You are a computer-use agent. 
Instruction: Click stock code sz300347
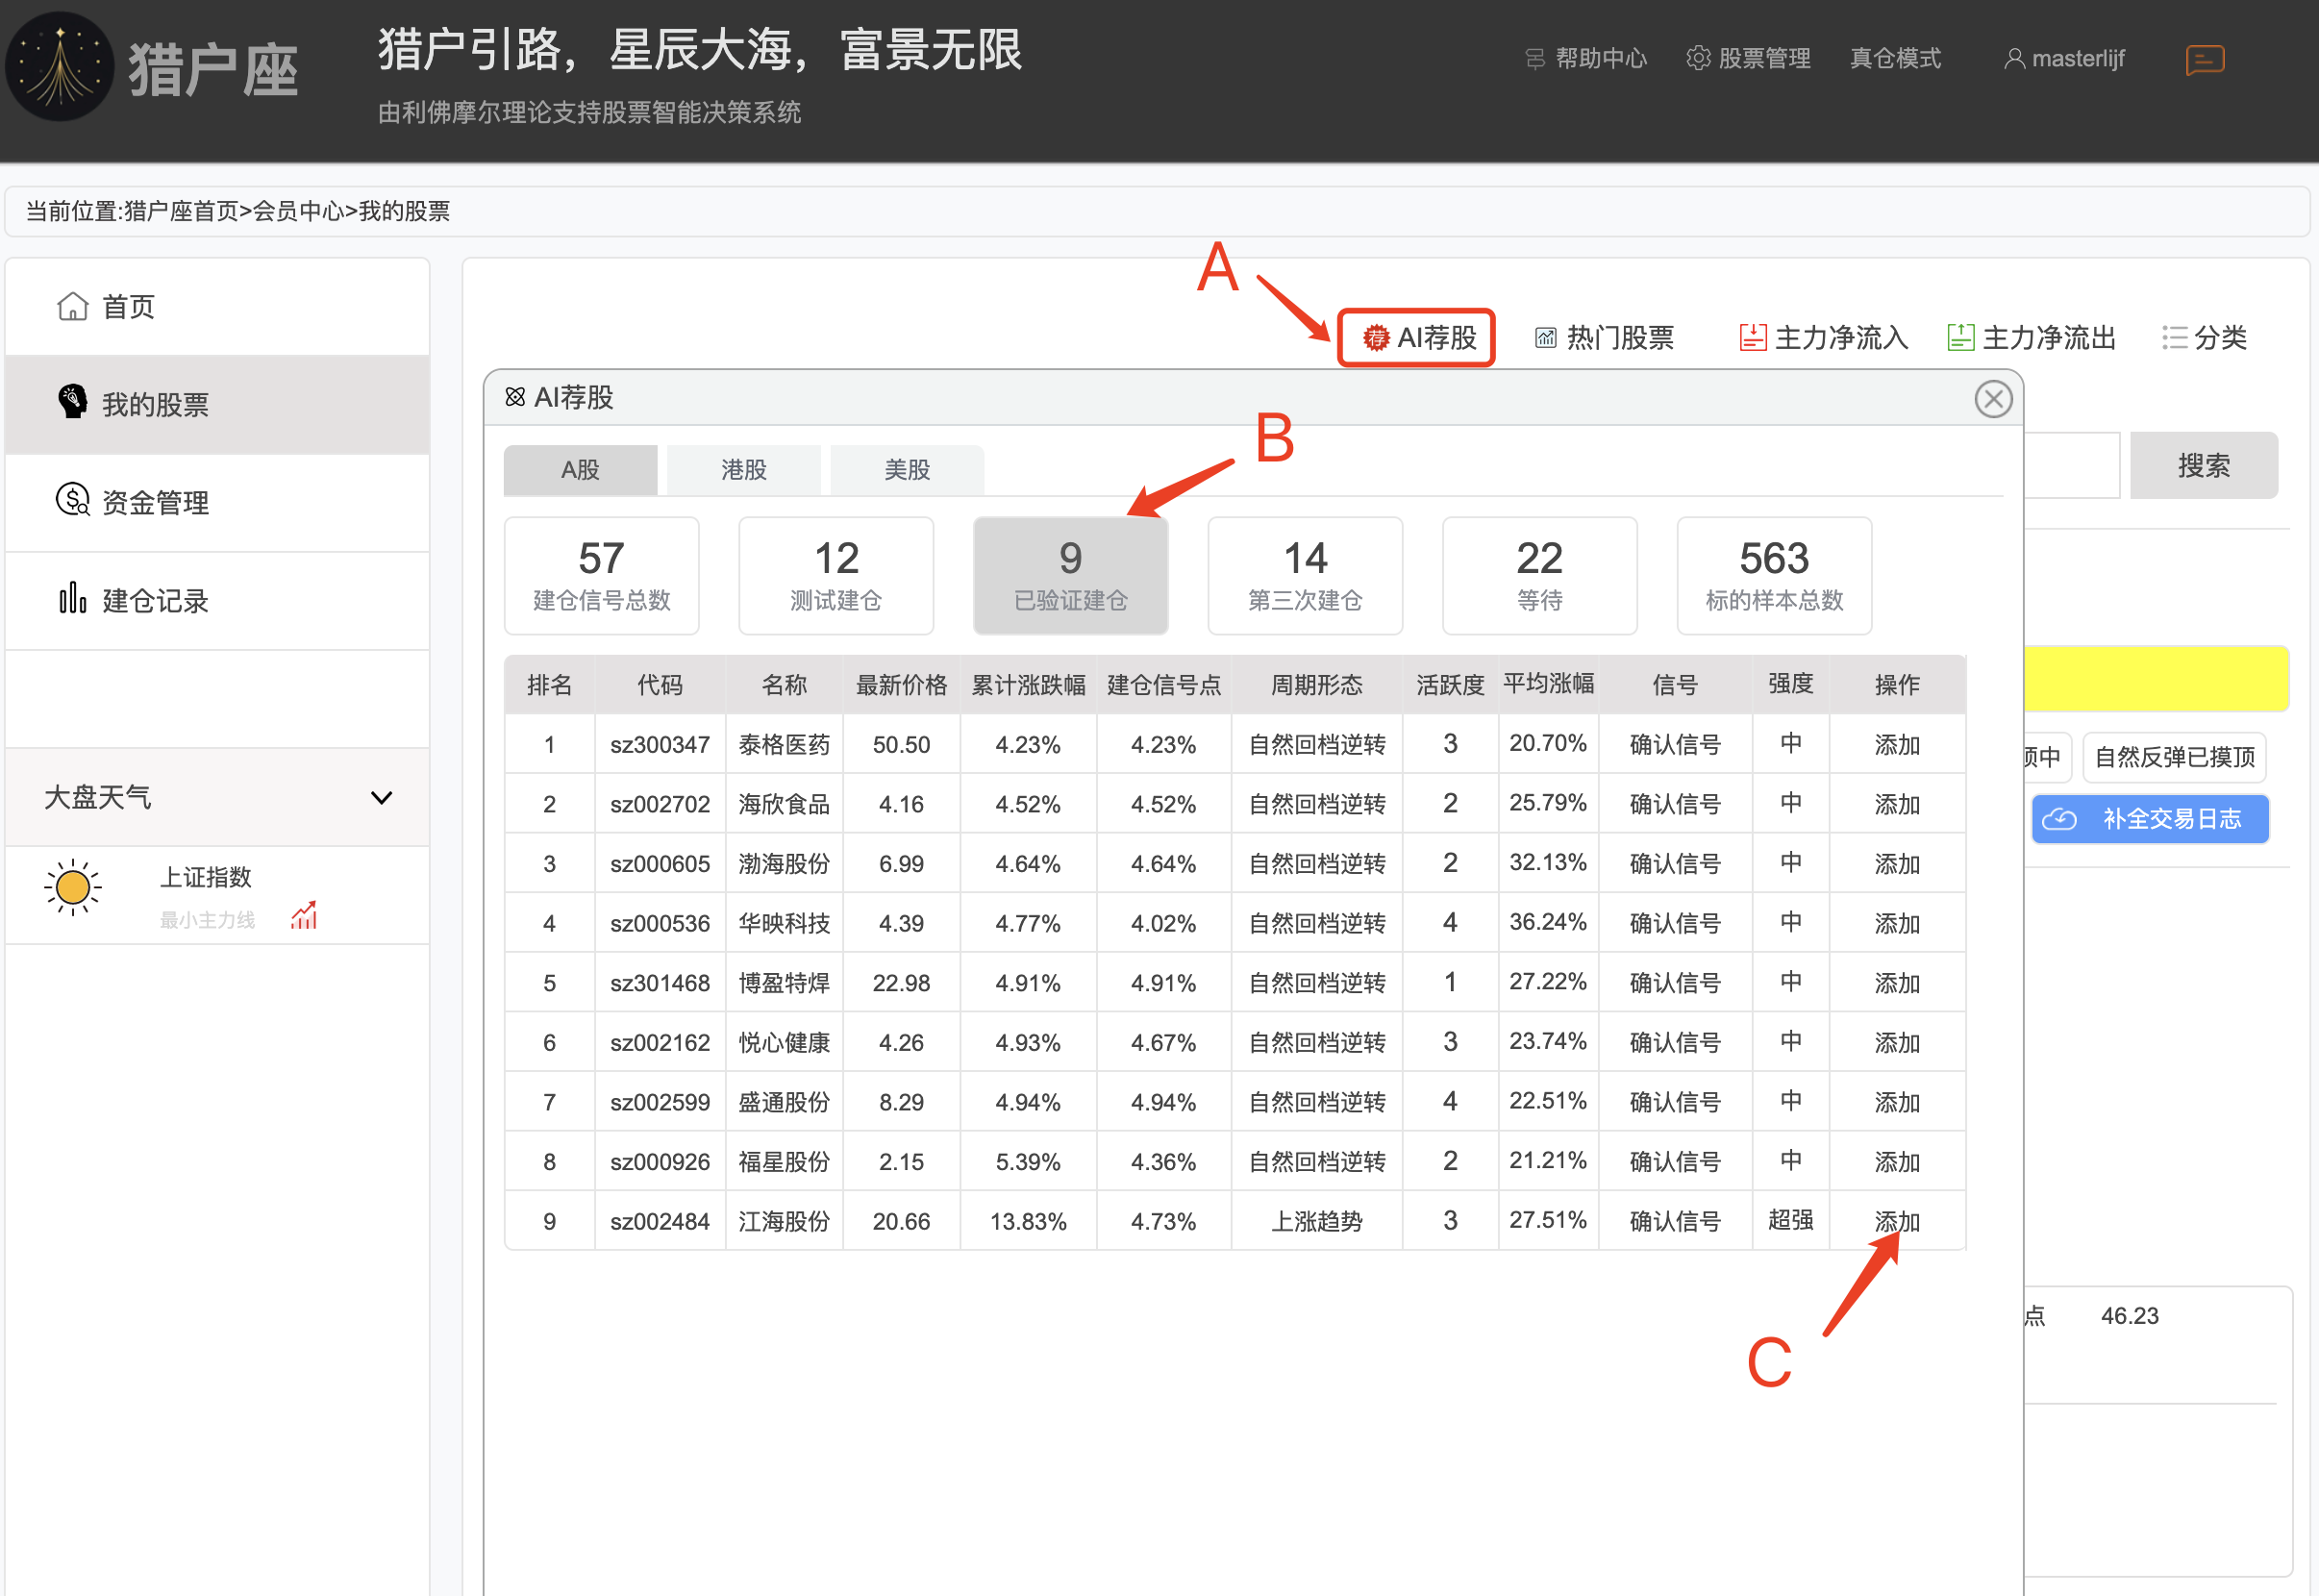[660, 744]
